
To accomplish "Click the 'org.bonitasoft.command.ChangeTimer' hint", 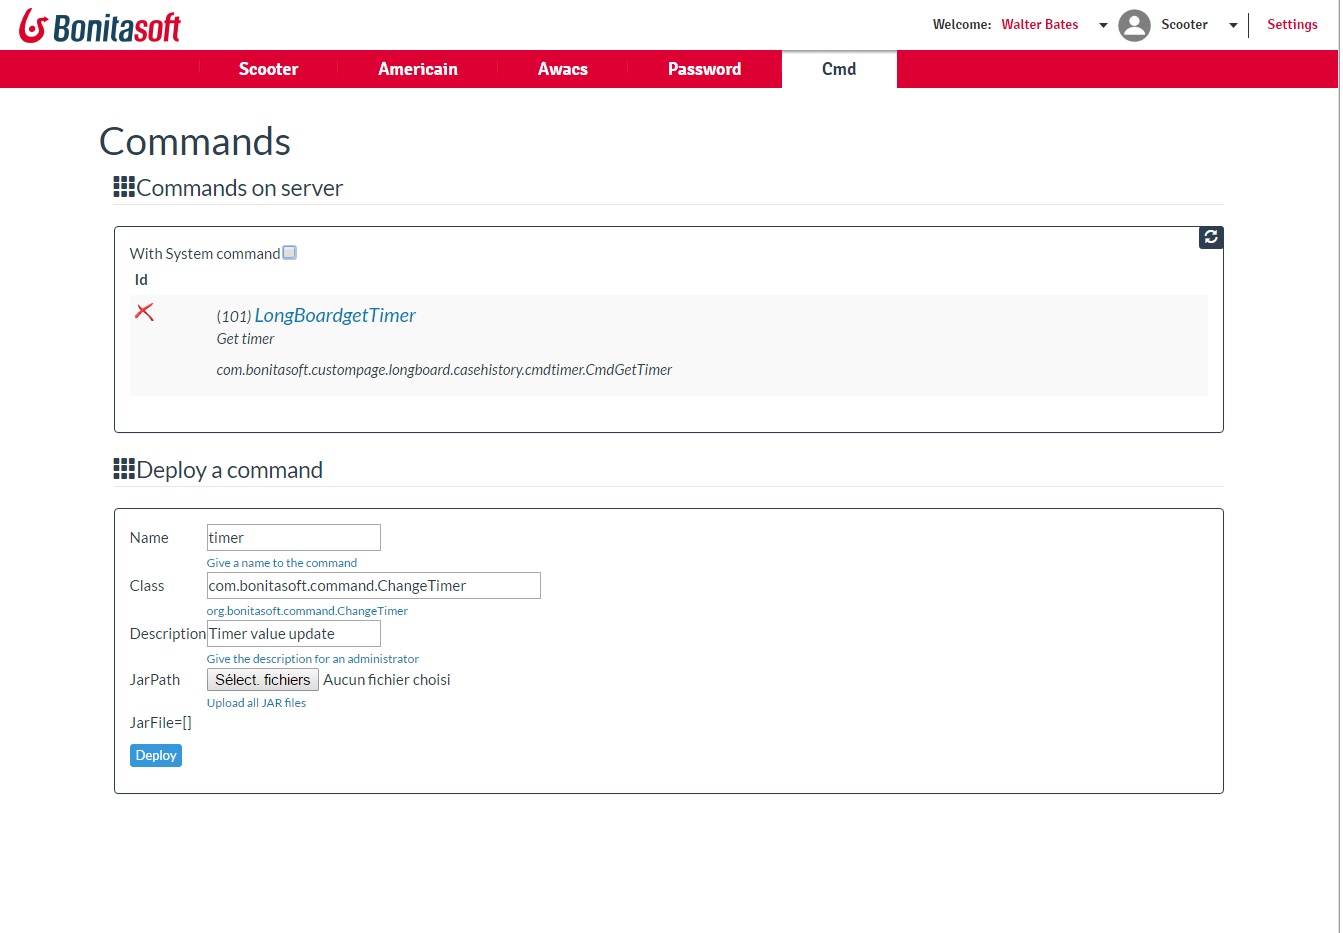I will click(307, 611).
